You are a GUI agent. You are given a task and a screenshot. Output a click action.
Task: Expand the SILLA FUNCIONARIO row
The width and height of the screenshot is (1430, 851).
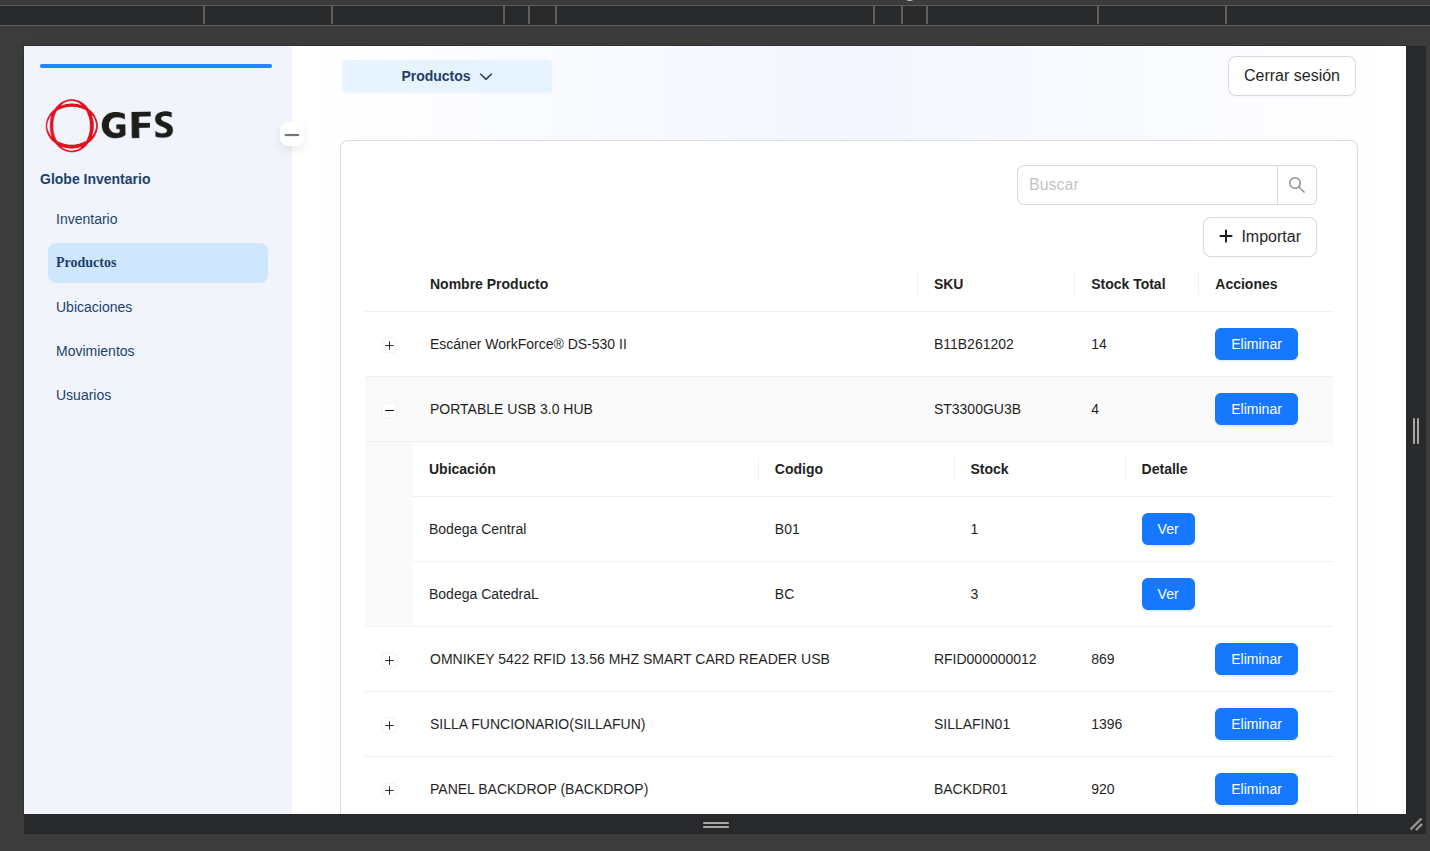[390, 725]
